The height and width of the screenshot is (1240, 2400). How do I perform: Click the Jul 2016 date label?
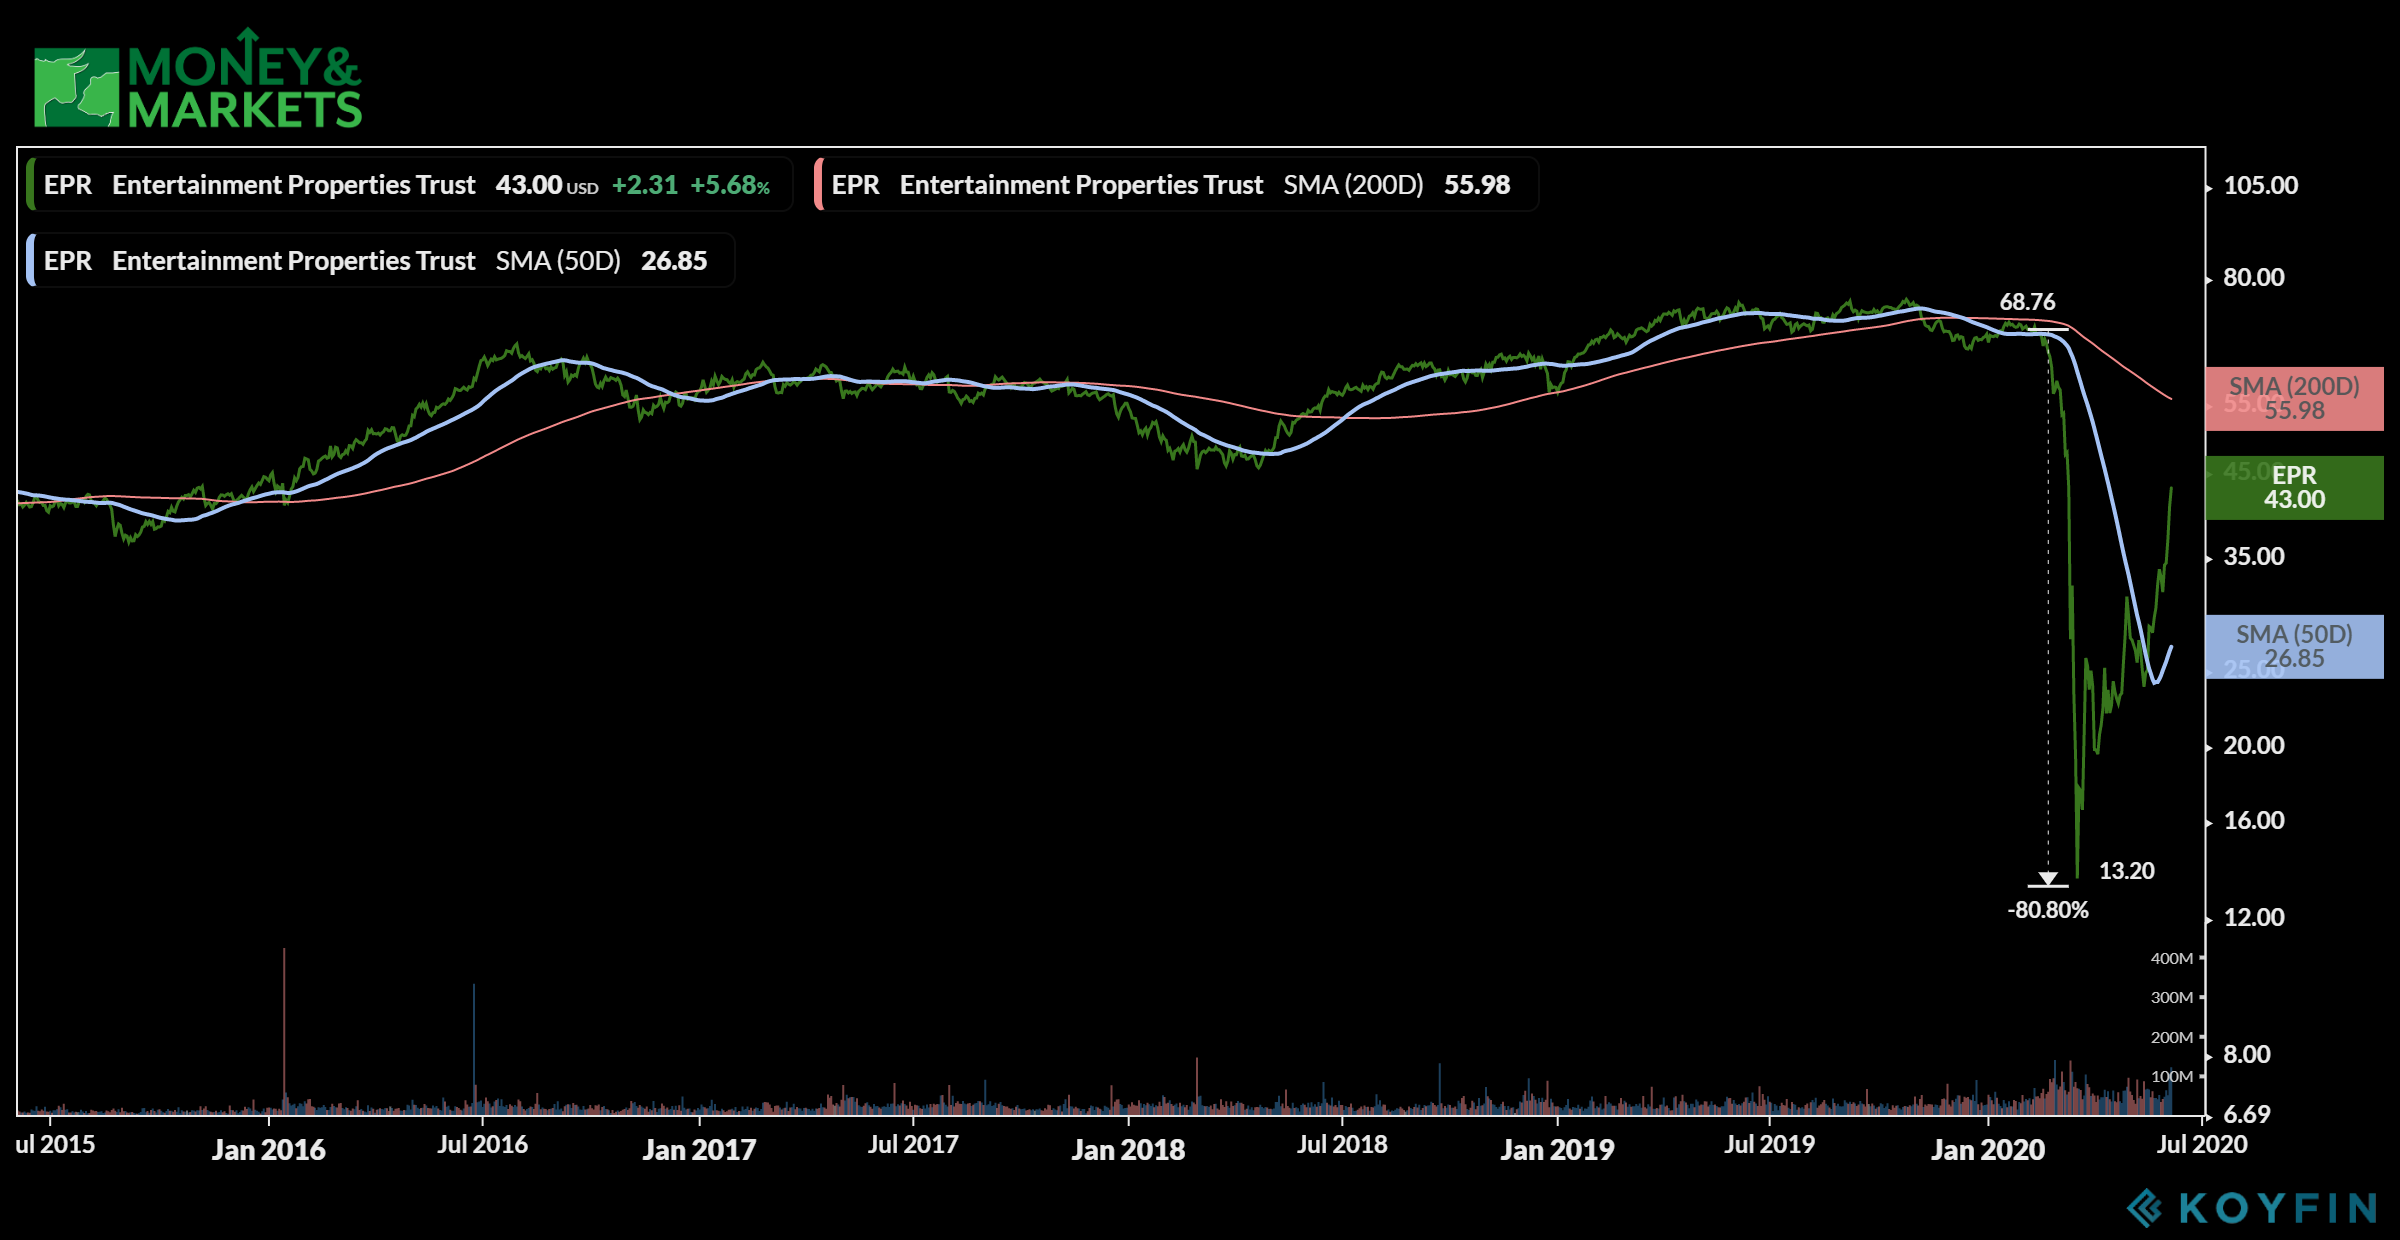click(x=482, y=1145)
